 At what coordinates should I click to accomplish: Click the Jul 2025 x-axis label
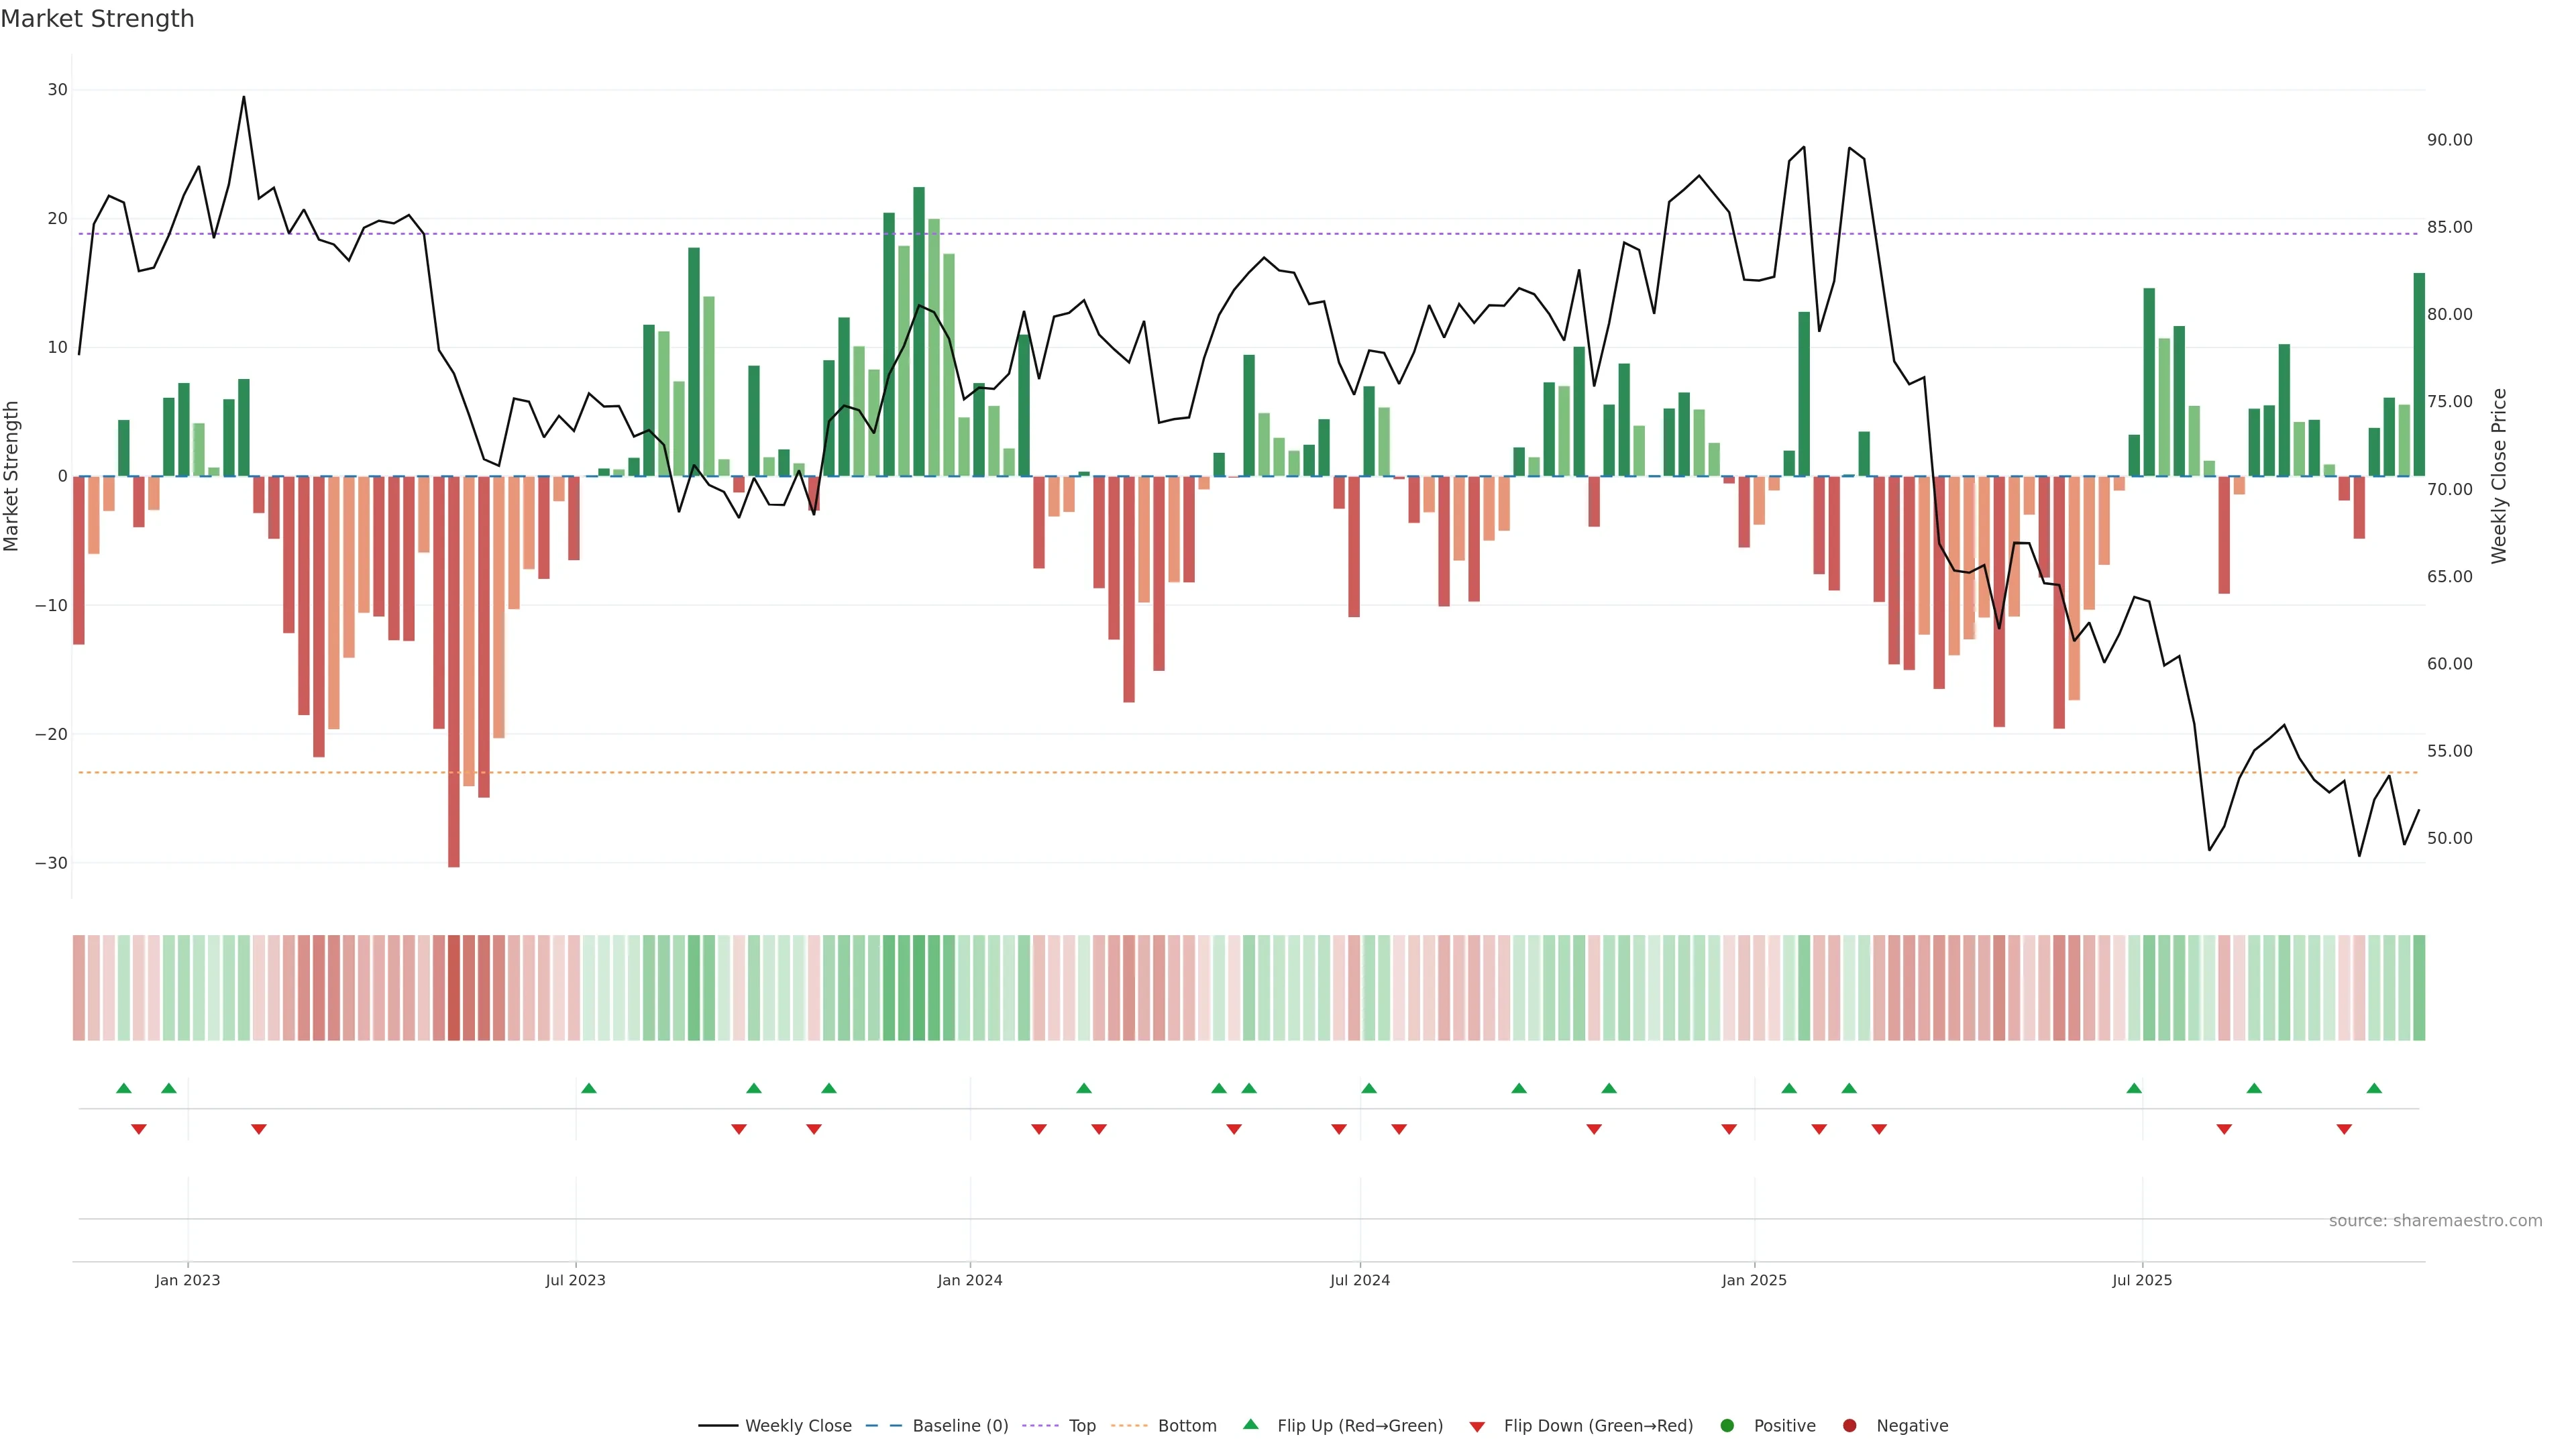[x=2142, y=1280]
